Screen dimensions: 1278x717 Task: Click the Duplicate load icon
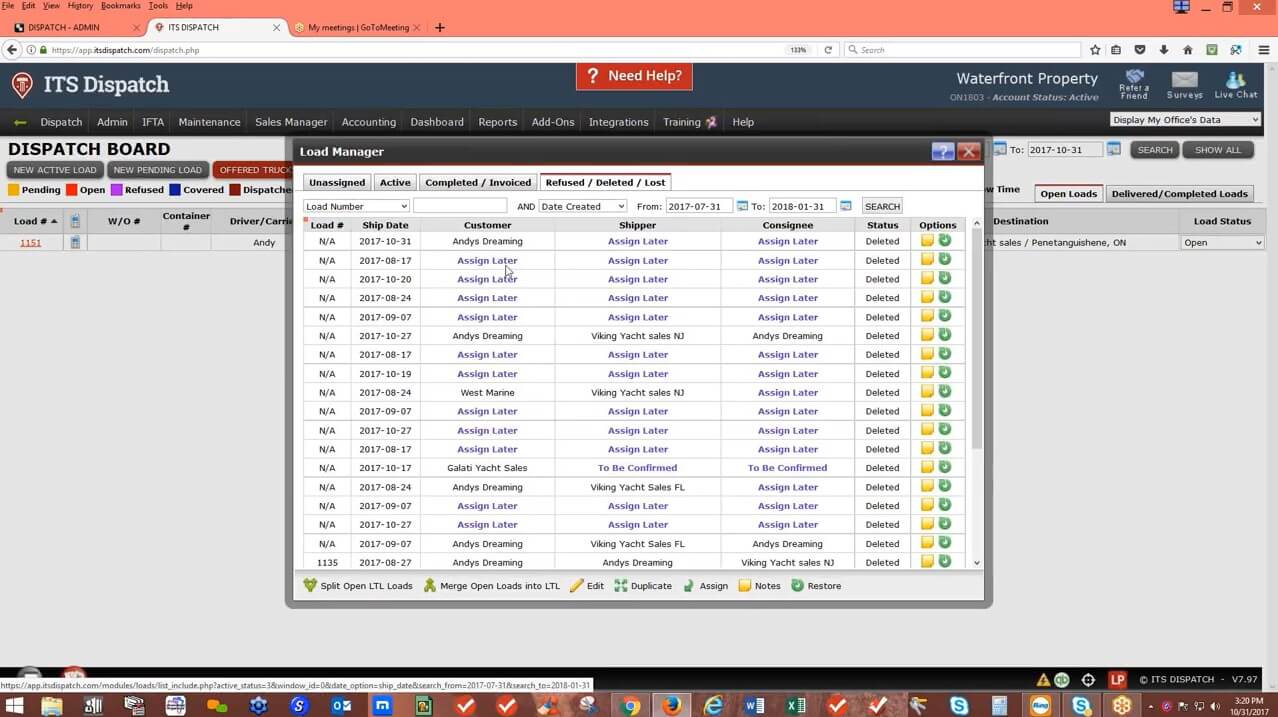point(621,586)
